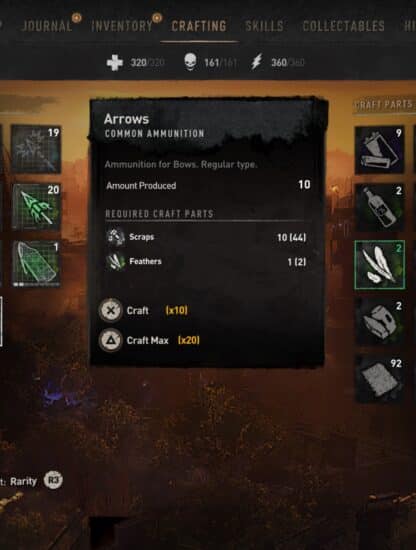
Task: Select the blueprint with count 1
Action: pyautogui.click(x=36, y=264)
